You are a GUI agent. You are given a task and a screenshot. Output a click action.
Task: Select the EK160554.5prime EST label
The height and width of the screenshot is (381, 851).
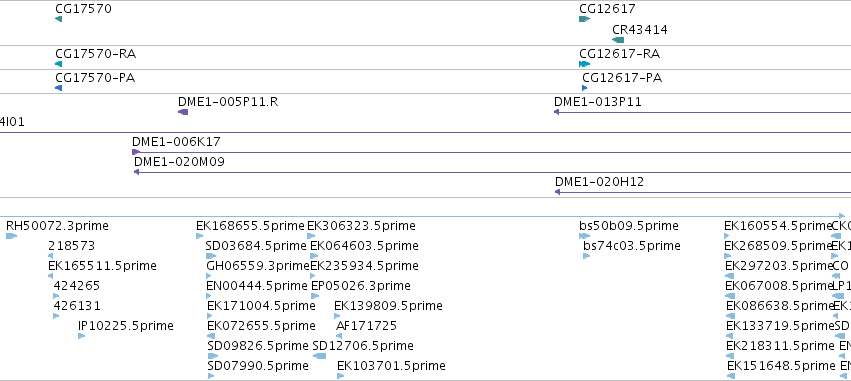pyautogui.click(x=778, y=226)
